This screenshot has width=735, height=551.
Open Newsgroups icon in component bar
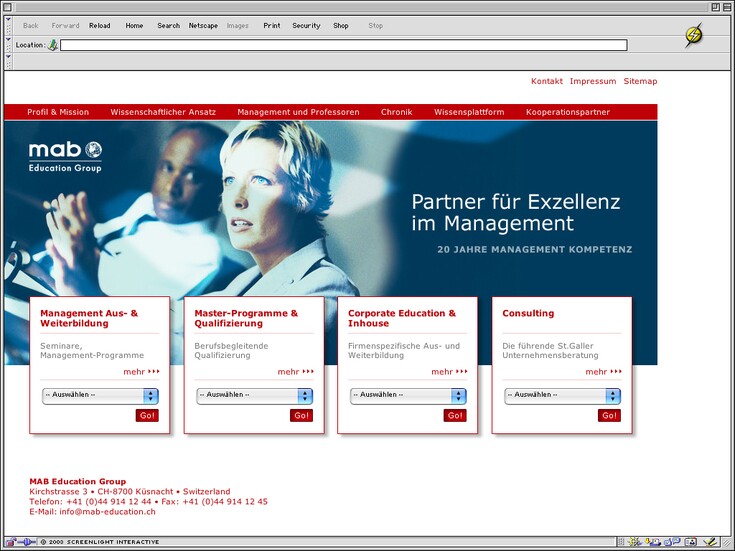672,542
